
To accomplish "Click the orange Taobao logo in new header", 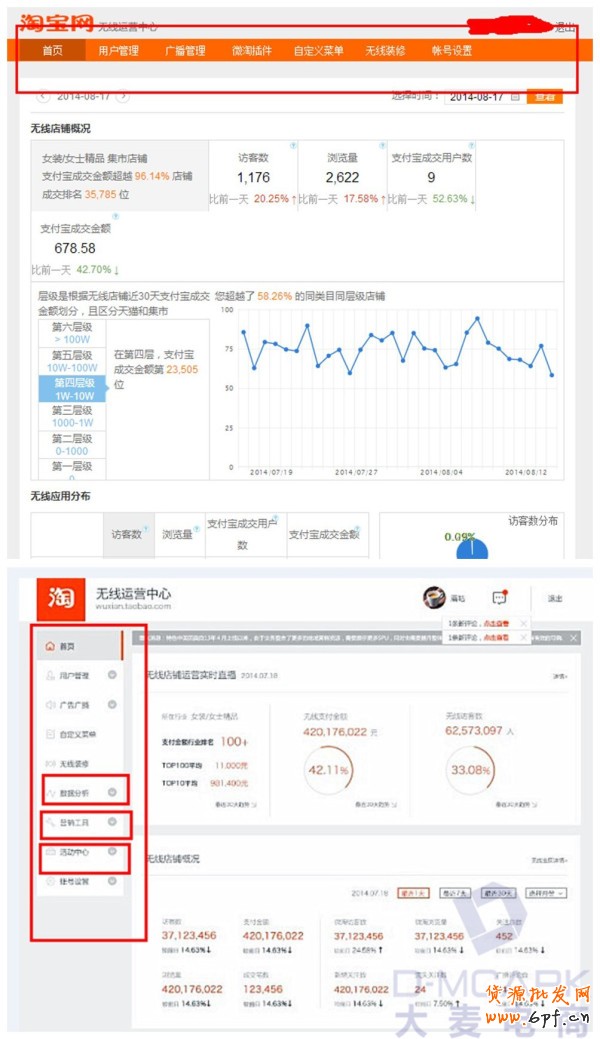I will click(61, 598).
